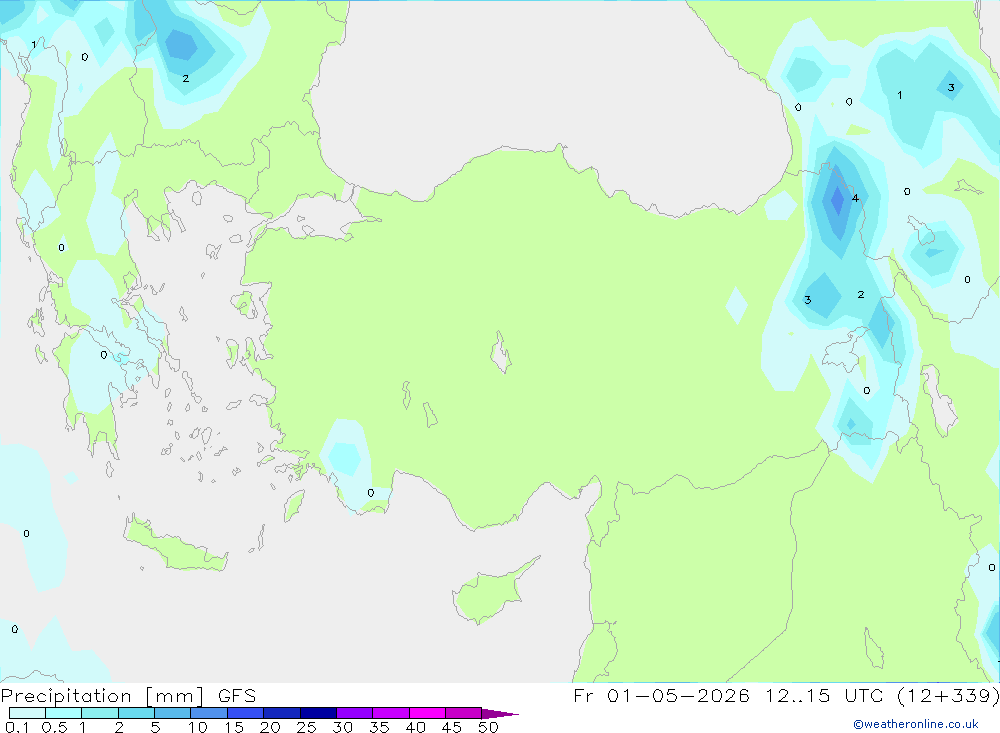Select the forecast offset '(12+339)' text
This screenshot has width=1000, height=733.
948,695
